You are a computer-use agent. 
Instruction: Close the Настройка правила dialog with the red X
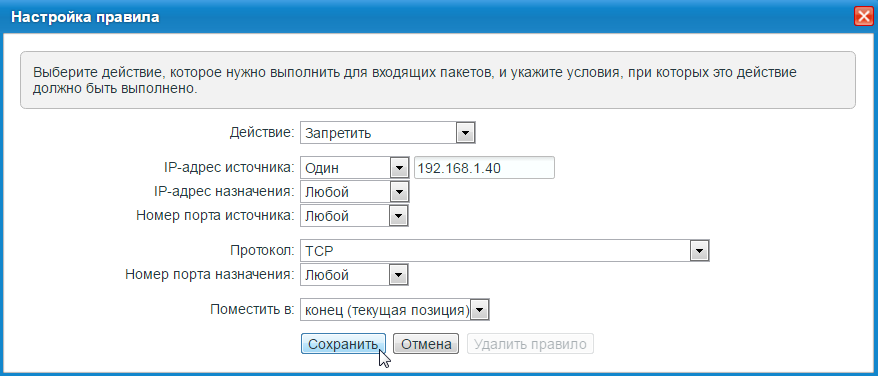[x=863, y=17]
